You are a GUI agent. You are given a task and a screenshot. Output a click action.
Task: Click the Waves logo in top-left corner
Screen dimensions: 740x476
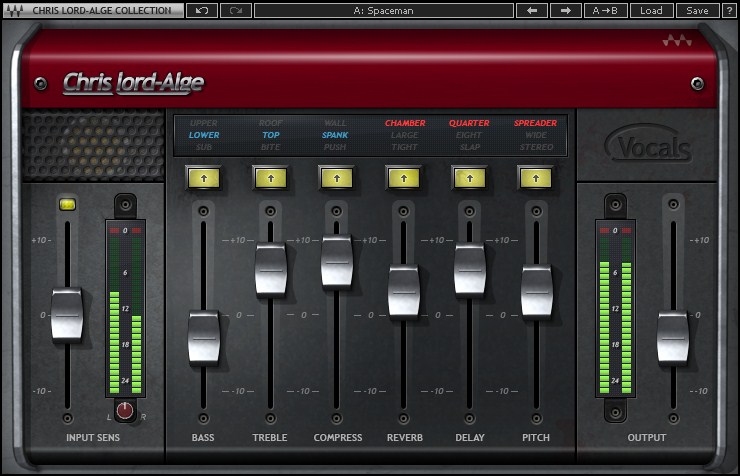[15, 10]
